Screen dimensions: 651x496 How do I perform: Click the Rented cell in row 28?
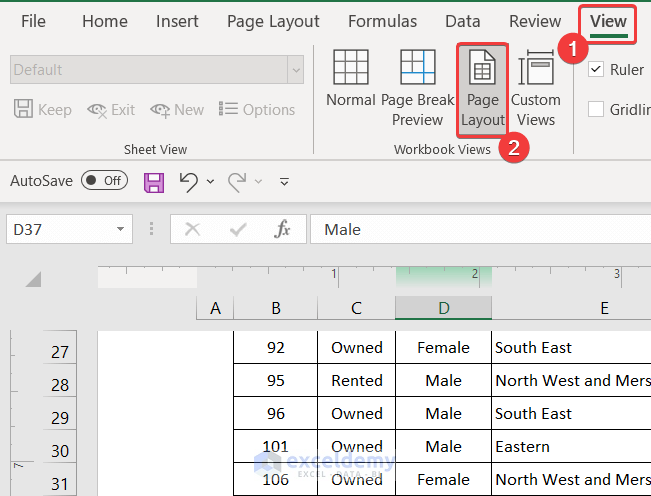[x=357, y=380]
